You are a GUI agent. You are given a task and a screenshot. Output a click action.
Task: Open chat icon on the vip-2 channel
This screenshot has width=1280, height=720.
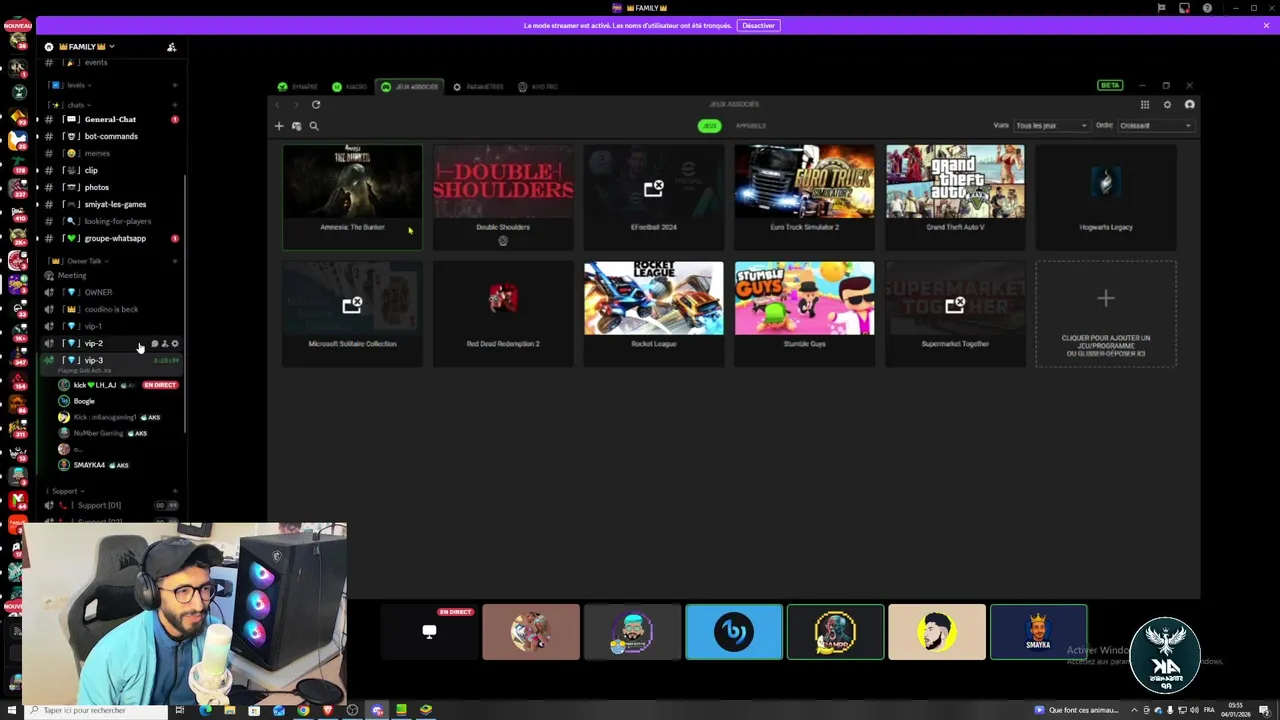[x=154, y=344]
